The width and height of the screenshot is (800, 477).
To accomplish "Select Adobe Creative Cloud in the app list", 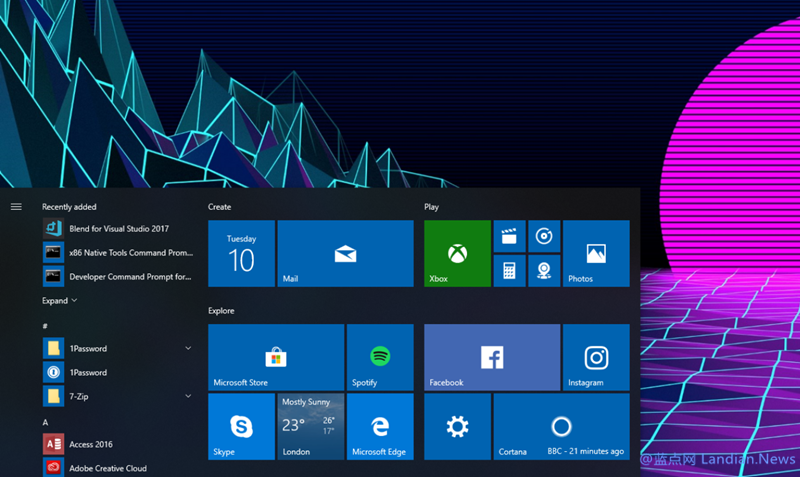I will pyautogui.click(x=106, y=467).
